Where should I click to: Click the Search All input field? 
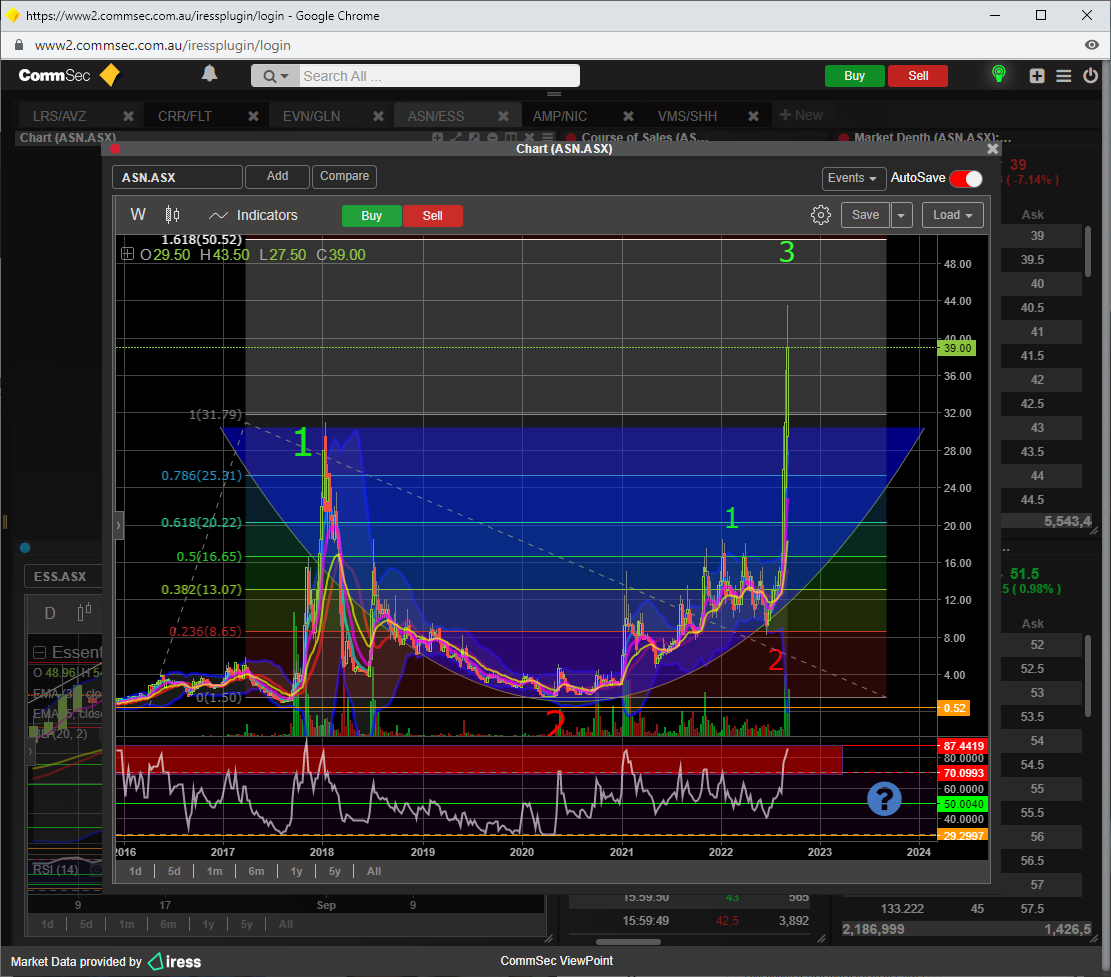click(438, 76)
